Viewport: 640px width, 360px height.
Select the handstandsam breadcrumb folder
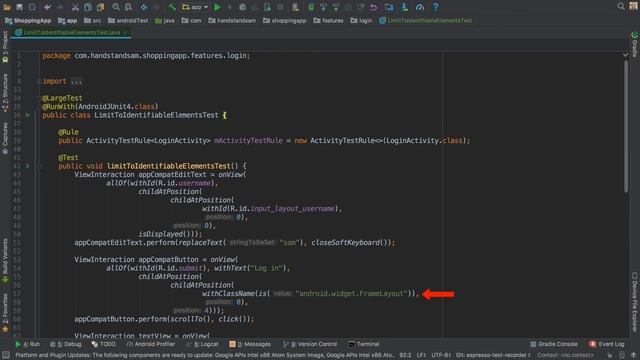click(232, 20)
